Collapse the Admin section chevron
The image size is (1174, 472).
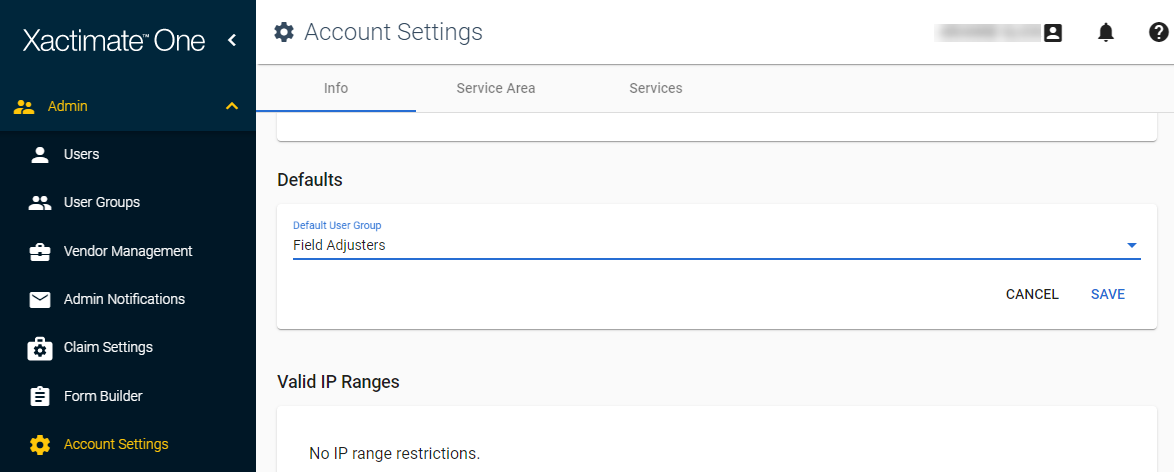(x=232, y=106)
